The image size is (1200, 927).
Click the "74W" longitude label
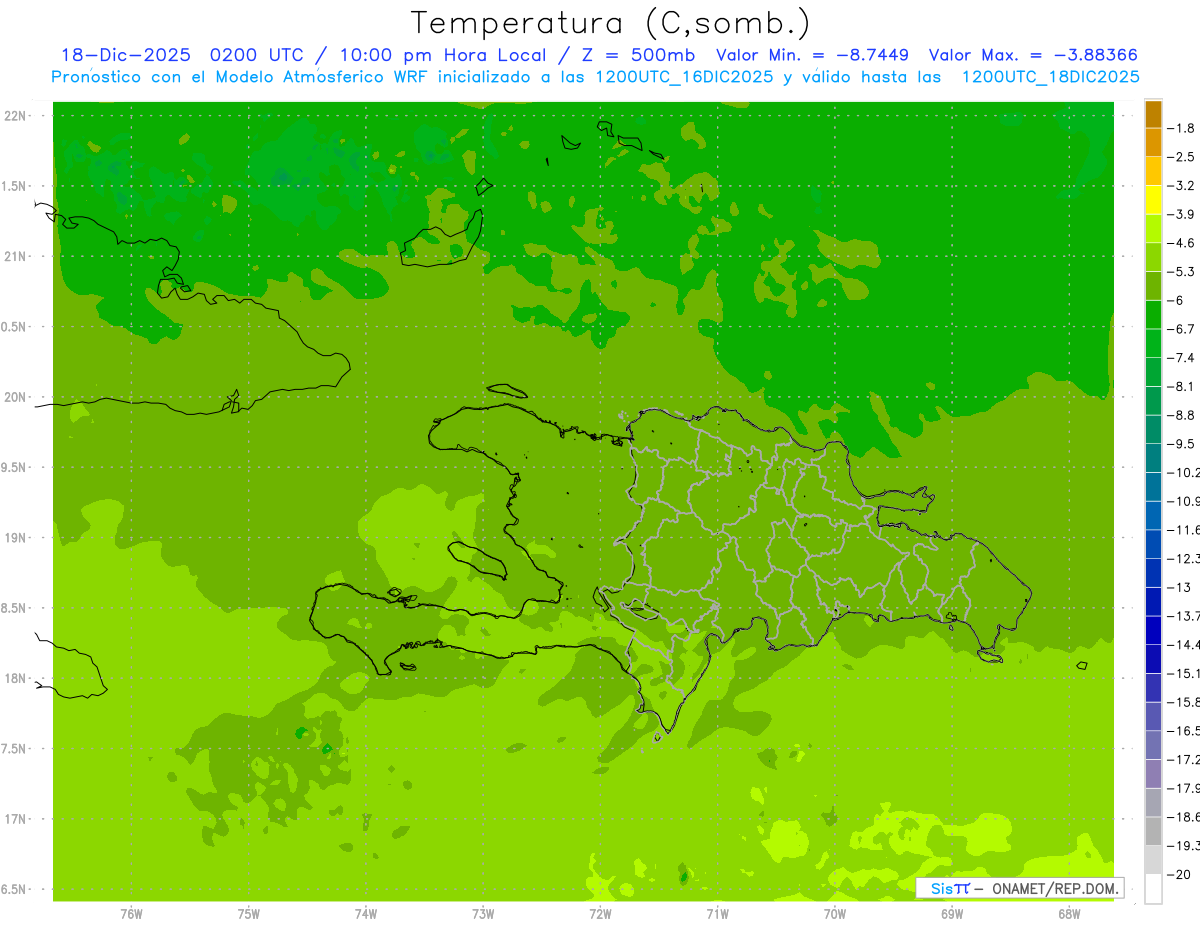pyautogui.click(x=365, y=913)
